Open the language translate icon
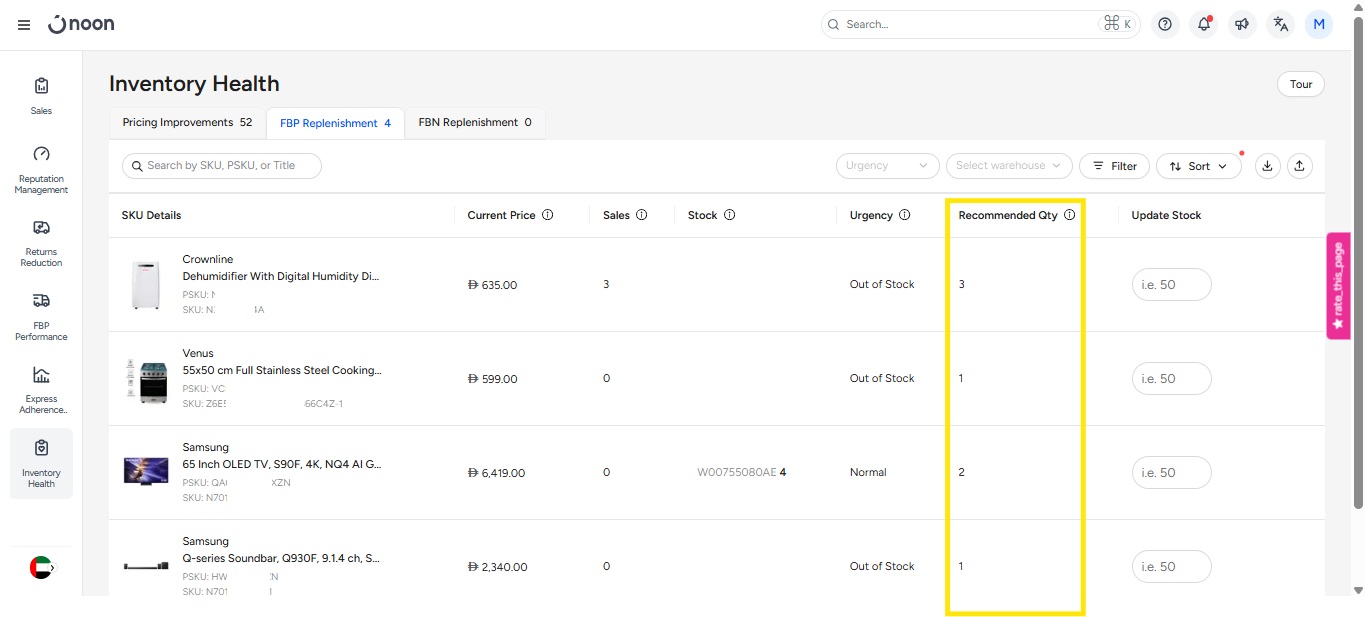This screenshot has height=617, width=1365. pos(1280,25)
